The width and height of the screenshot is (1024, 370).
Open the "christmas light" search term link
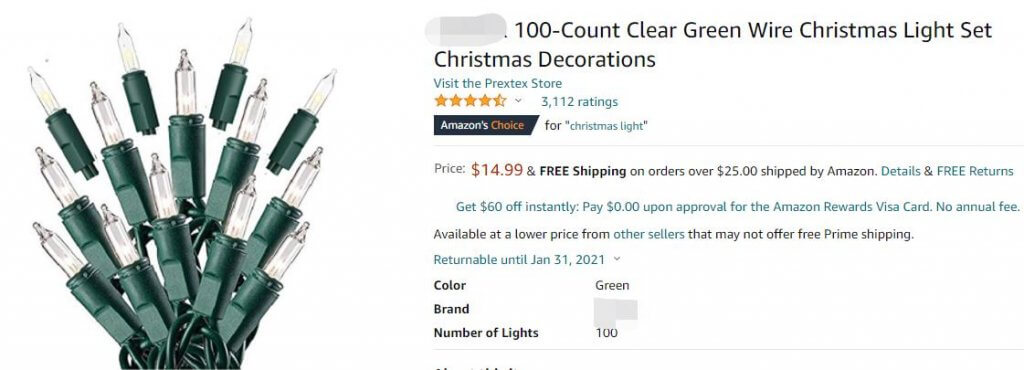click(x=605, y=126)
